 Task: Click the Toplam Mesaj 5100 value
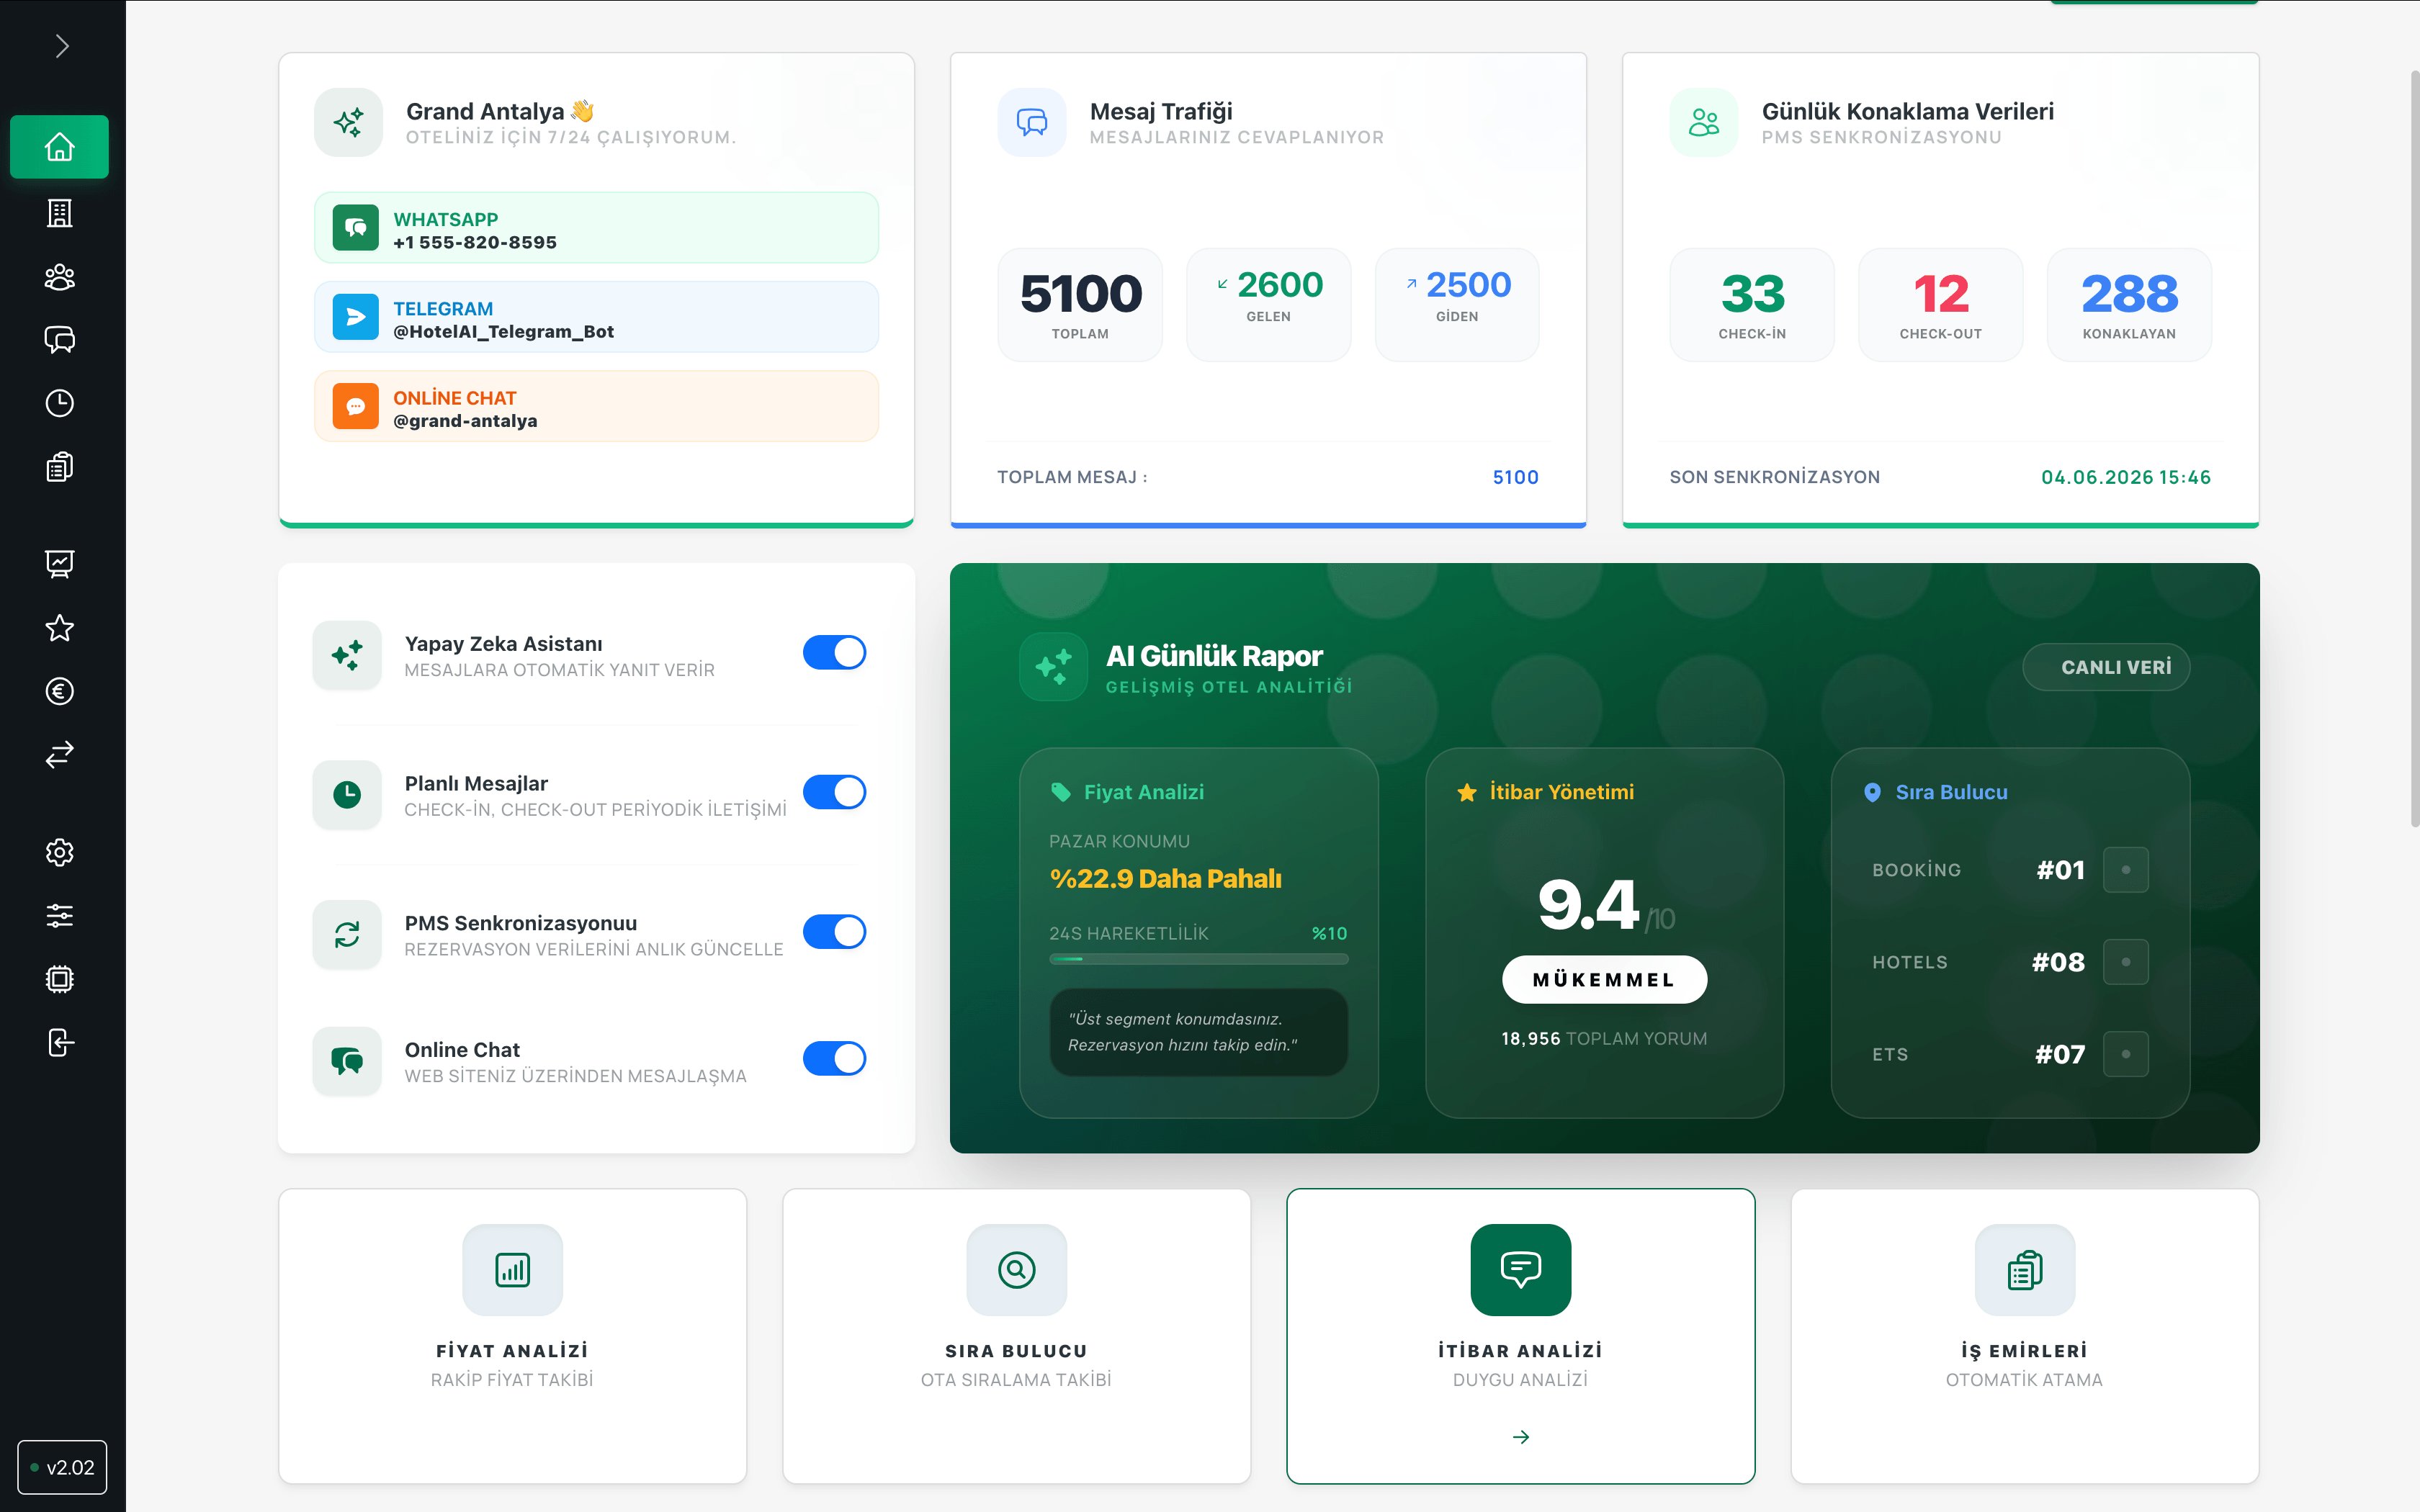point(1515,477)
